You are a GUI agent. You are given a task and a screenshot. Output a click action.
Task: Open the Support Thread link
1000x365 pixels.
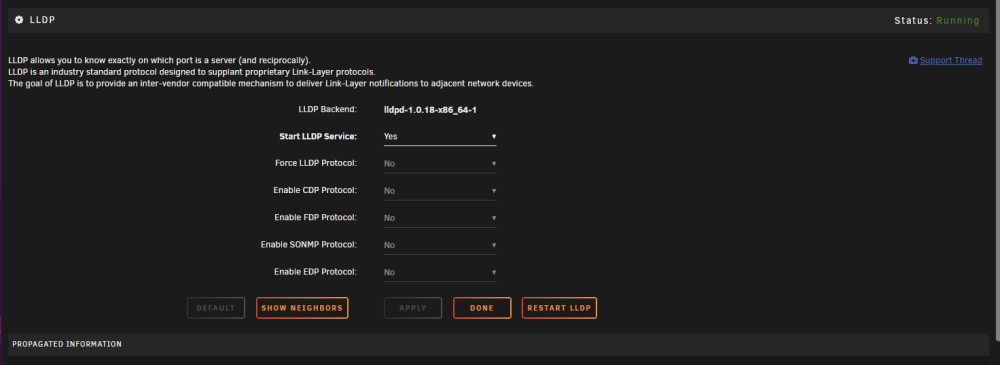950,61
